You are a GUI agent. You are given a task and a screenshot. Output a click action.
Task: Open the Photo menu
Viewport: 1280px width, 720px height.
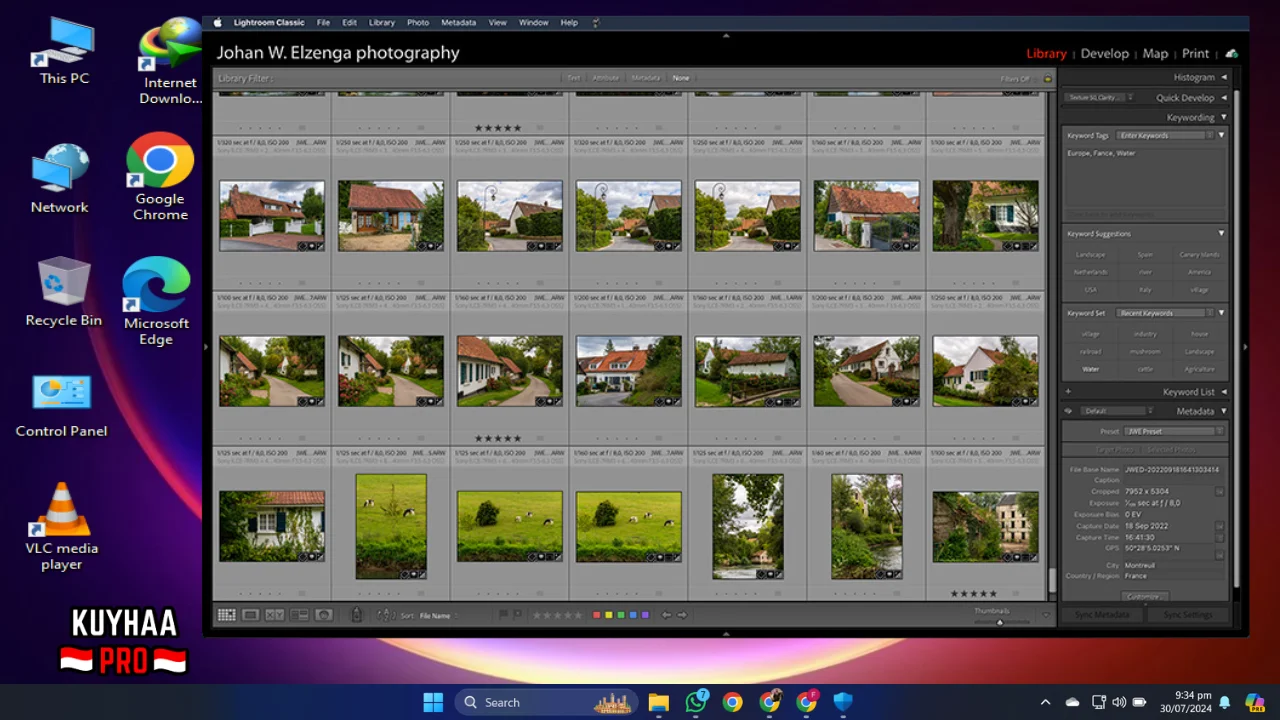pos(418,22)
